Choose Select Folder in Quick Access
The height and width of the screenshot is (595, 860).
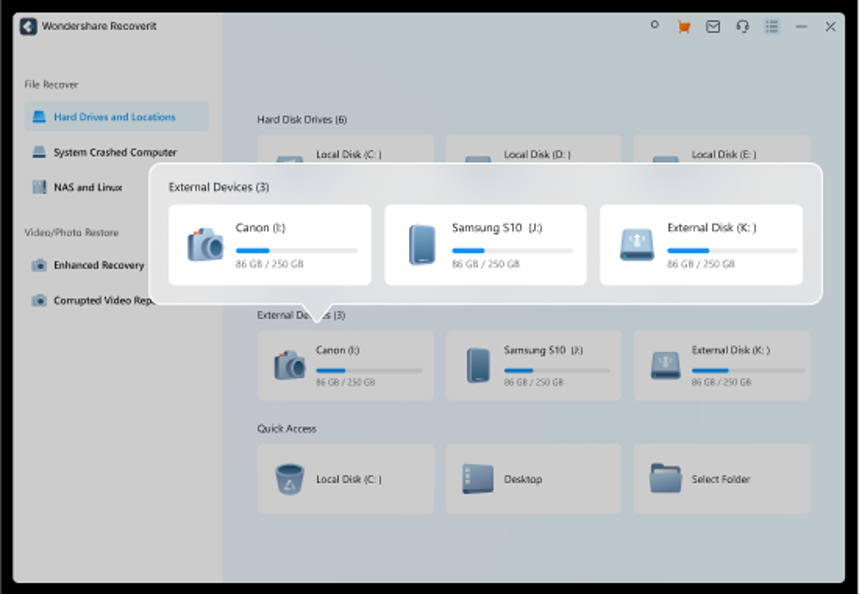[x=722, y=479]
